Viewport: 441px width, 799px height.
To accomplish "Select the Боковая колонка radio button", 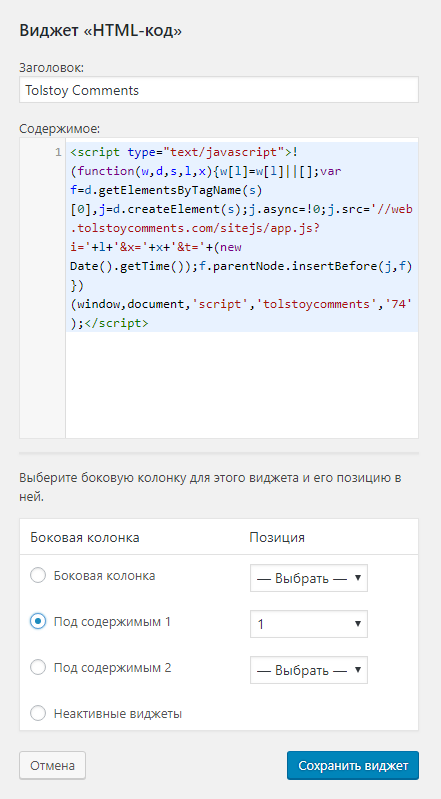I will tap(38, 576).
